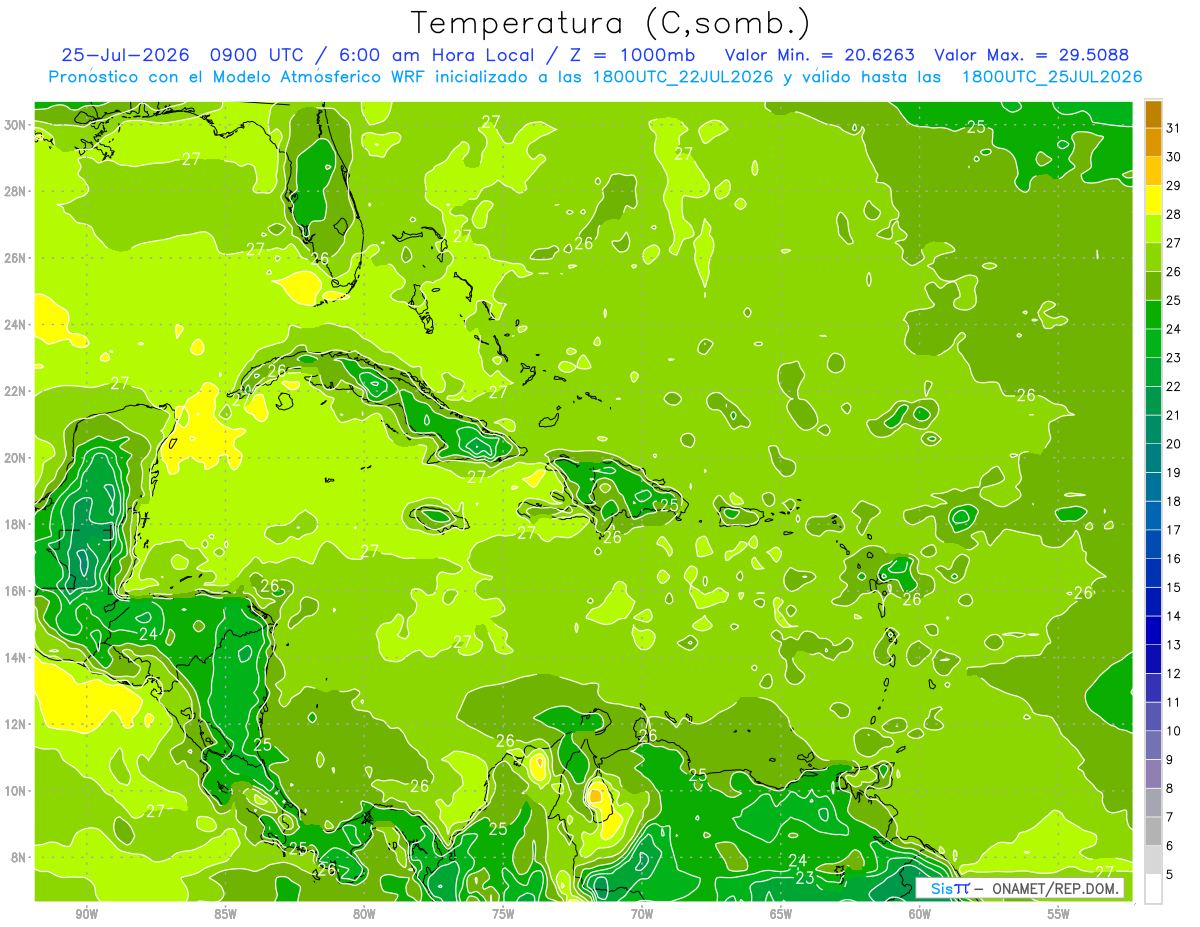Click the colorbar label 20
This screenshot has height=927, width=1200.
(1173, 444)
